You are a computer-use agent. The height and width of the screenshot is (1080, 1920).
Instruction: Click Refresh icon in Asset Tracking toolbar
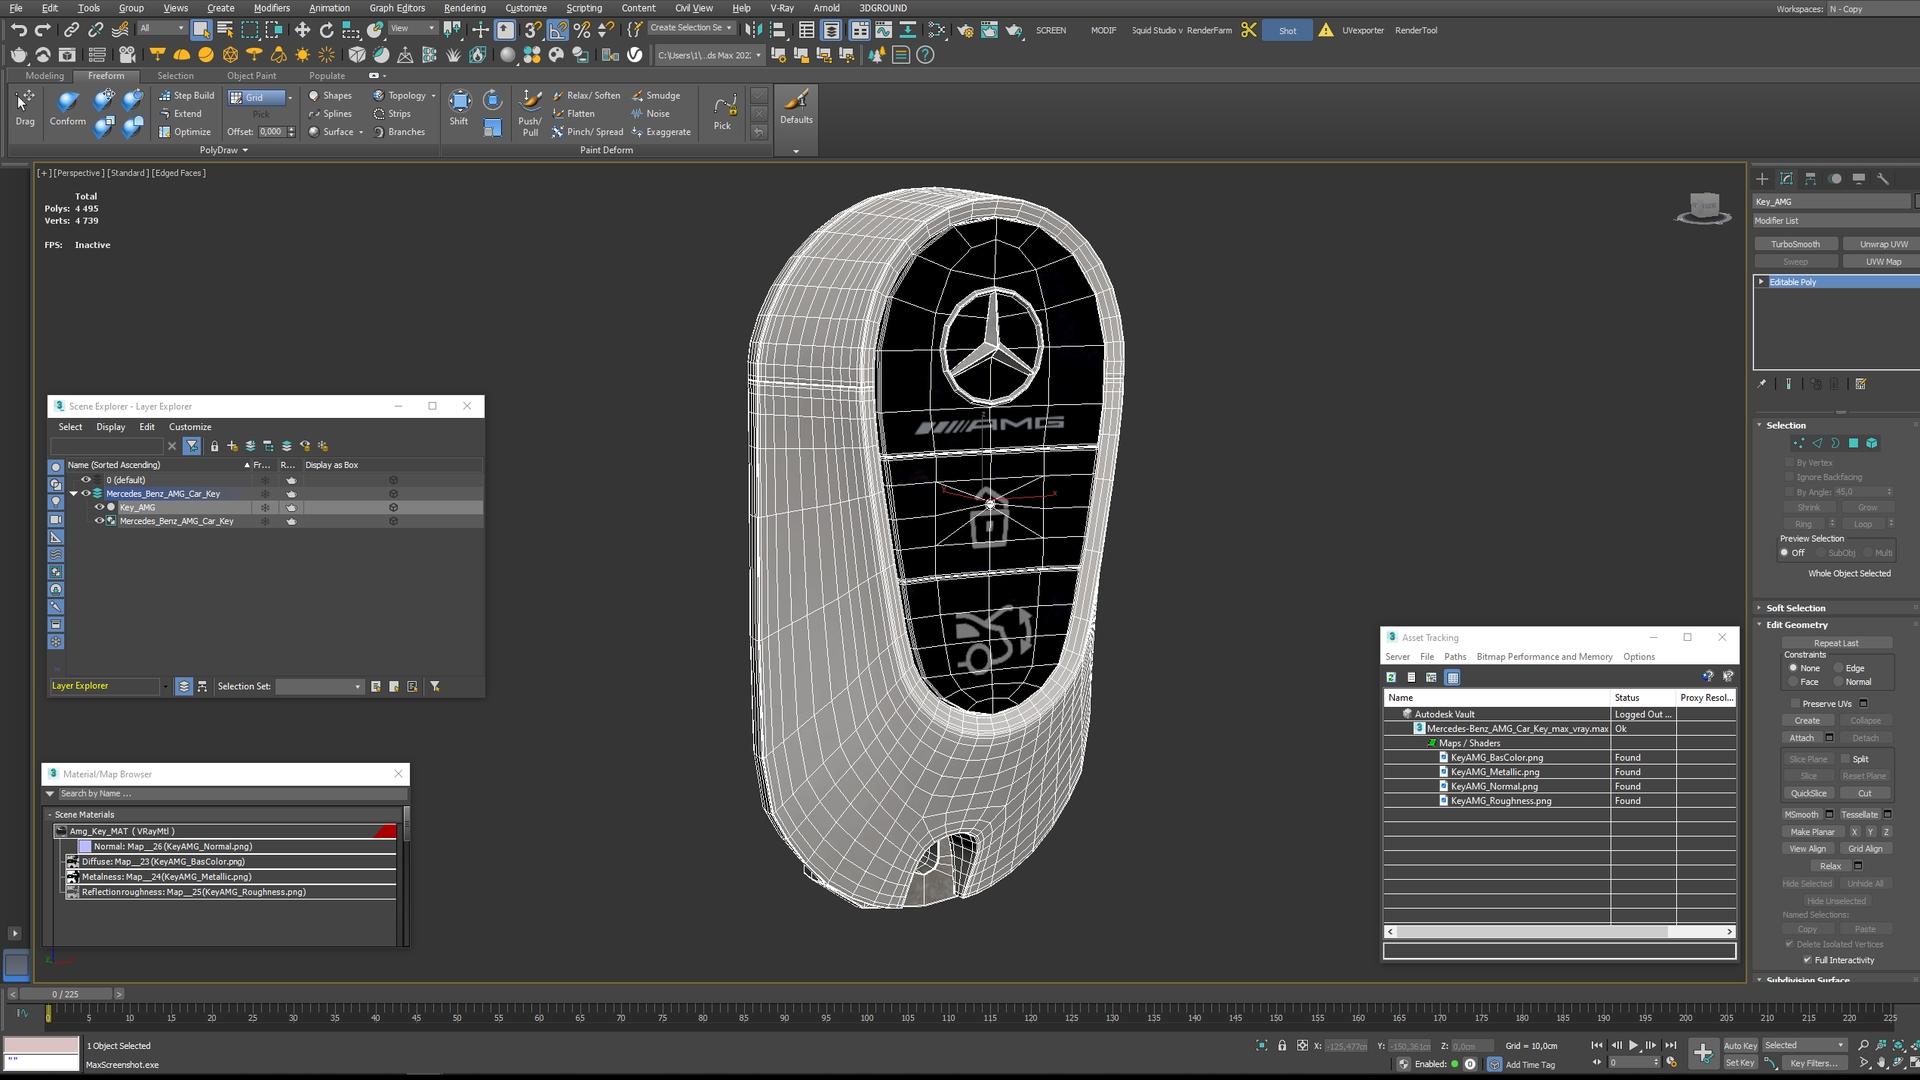click(1391, 677)
